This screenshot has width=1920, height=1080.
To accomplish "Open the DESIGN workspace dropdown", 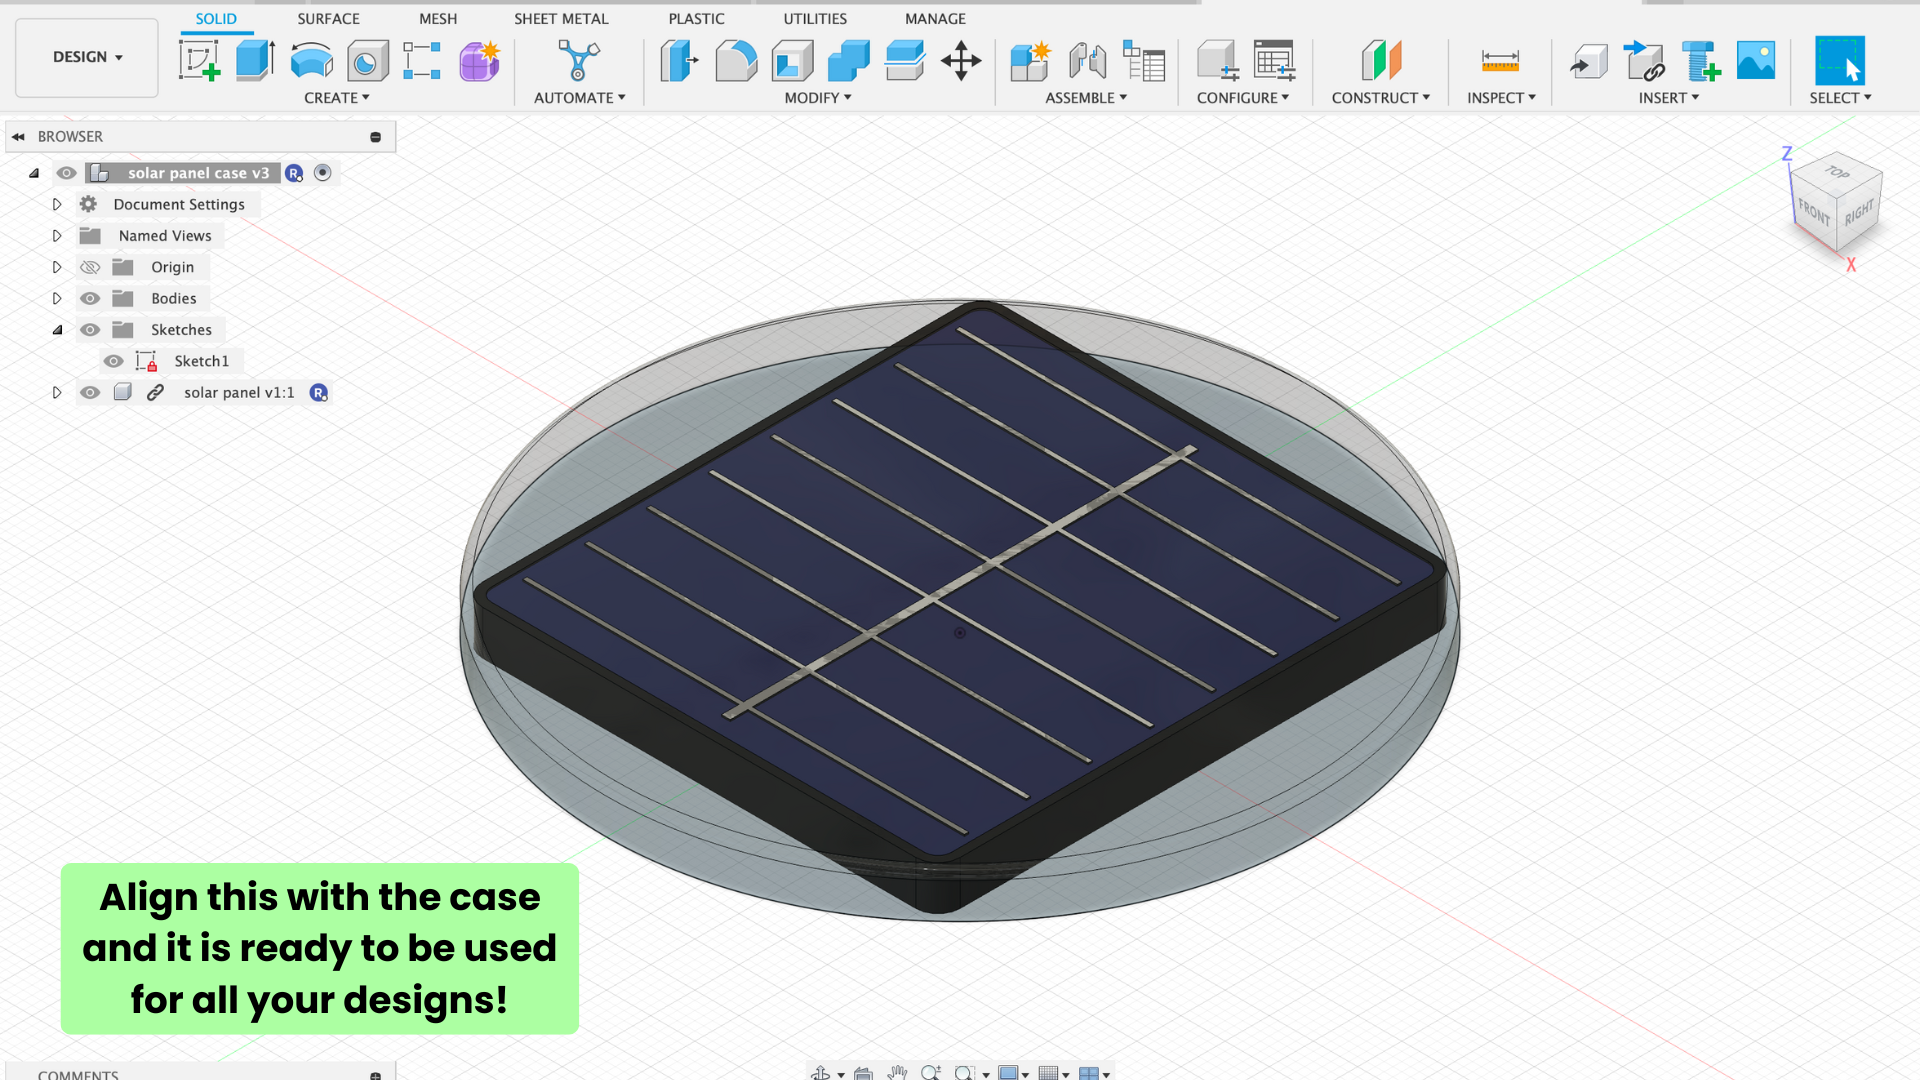I will (x=87, y=57).
